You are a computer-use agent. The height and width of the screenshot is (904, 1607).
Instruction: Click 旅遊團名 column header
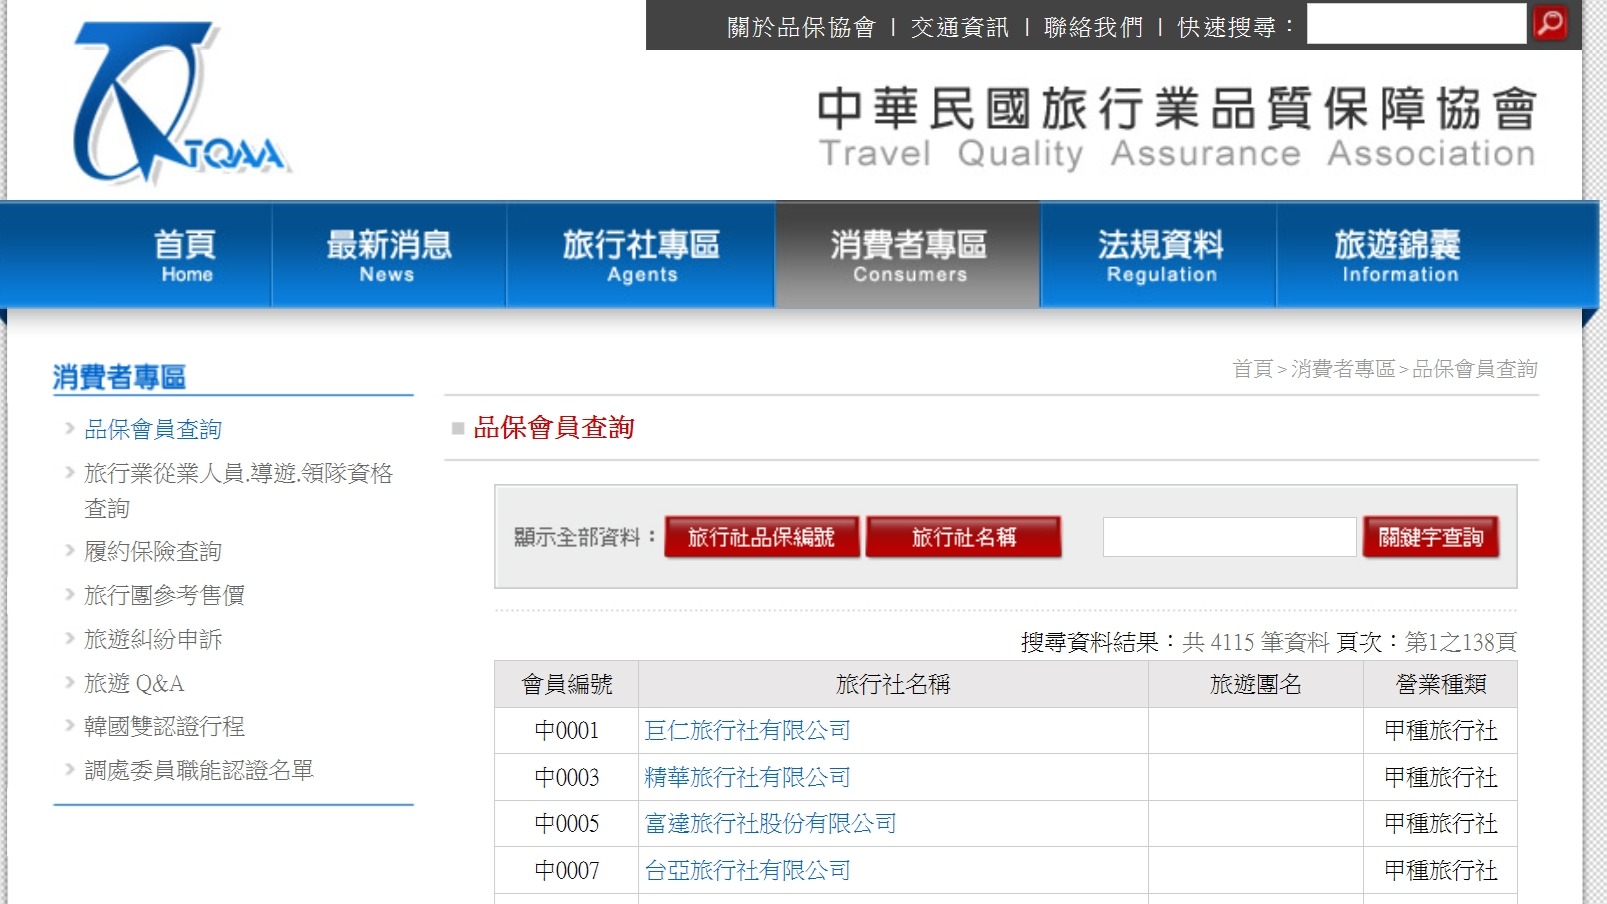[x=1256, y=684]
